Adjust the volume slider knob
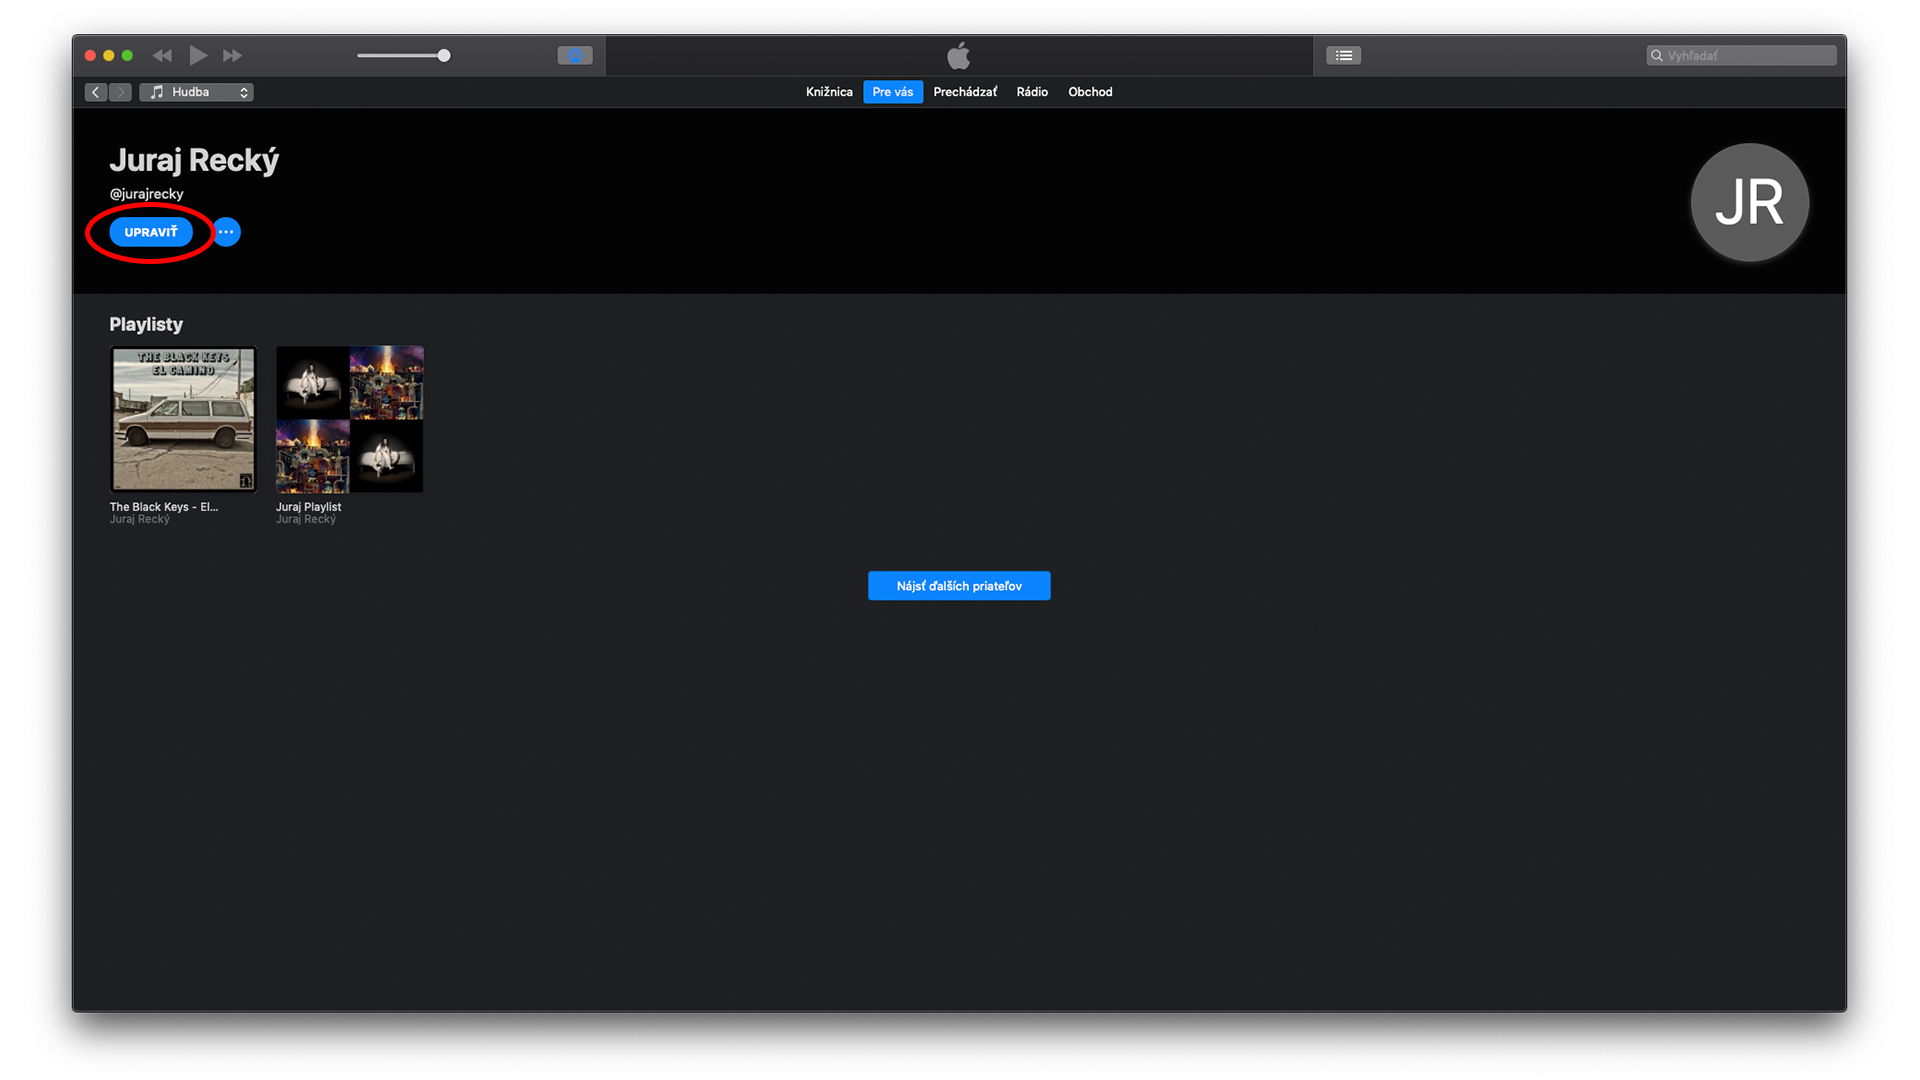This screenshot has height=1080, width=1920. pyautogui.click(x=444, y=56)
